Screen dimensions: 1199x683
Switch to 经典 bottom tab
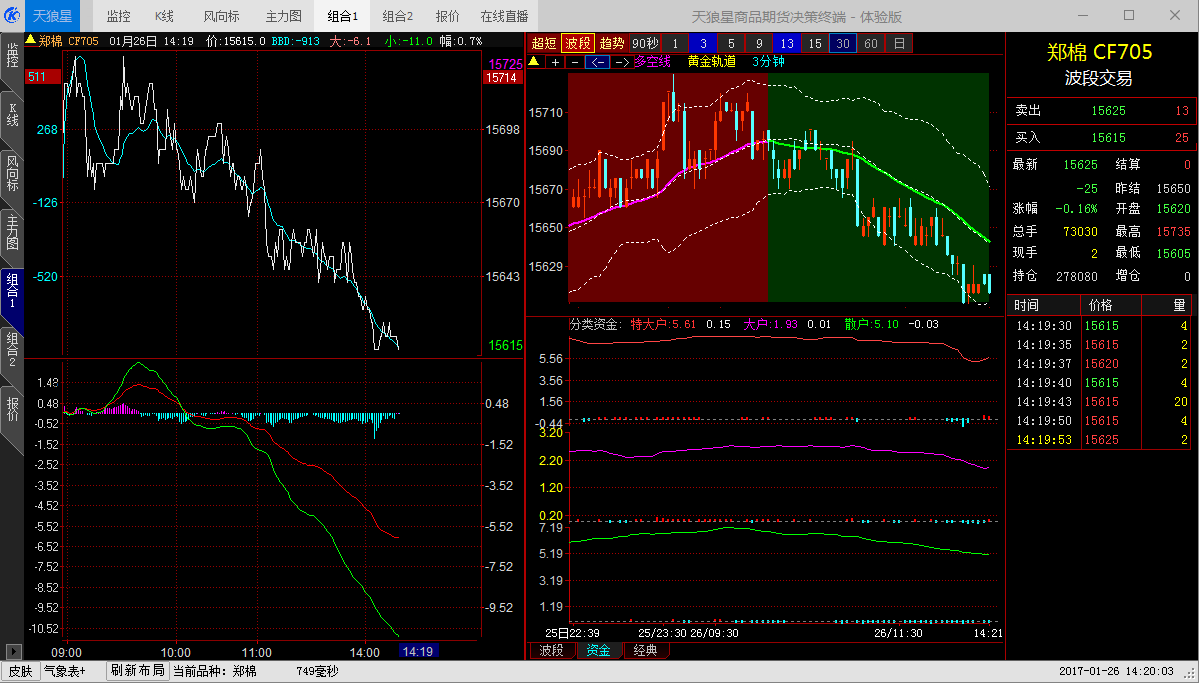pos(646,651)
